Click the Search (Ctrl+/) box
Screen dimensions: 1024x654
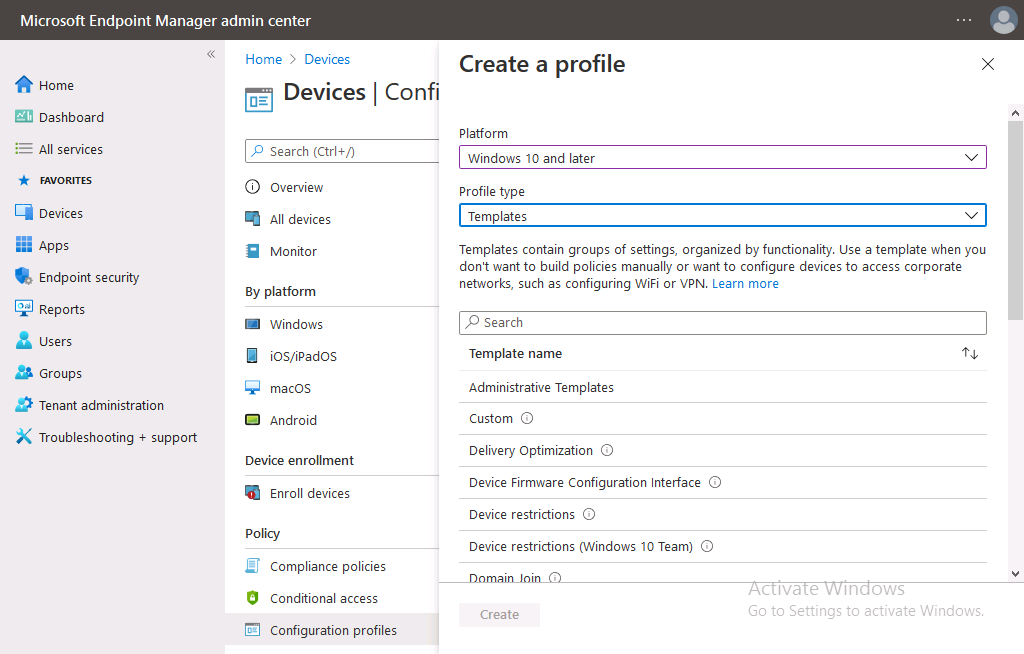pos(342,151)
